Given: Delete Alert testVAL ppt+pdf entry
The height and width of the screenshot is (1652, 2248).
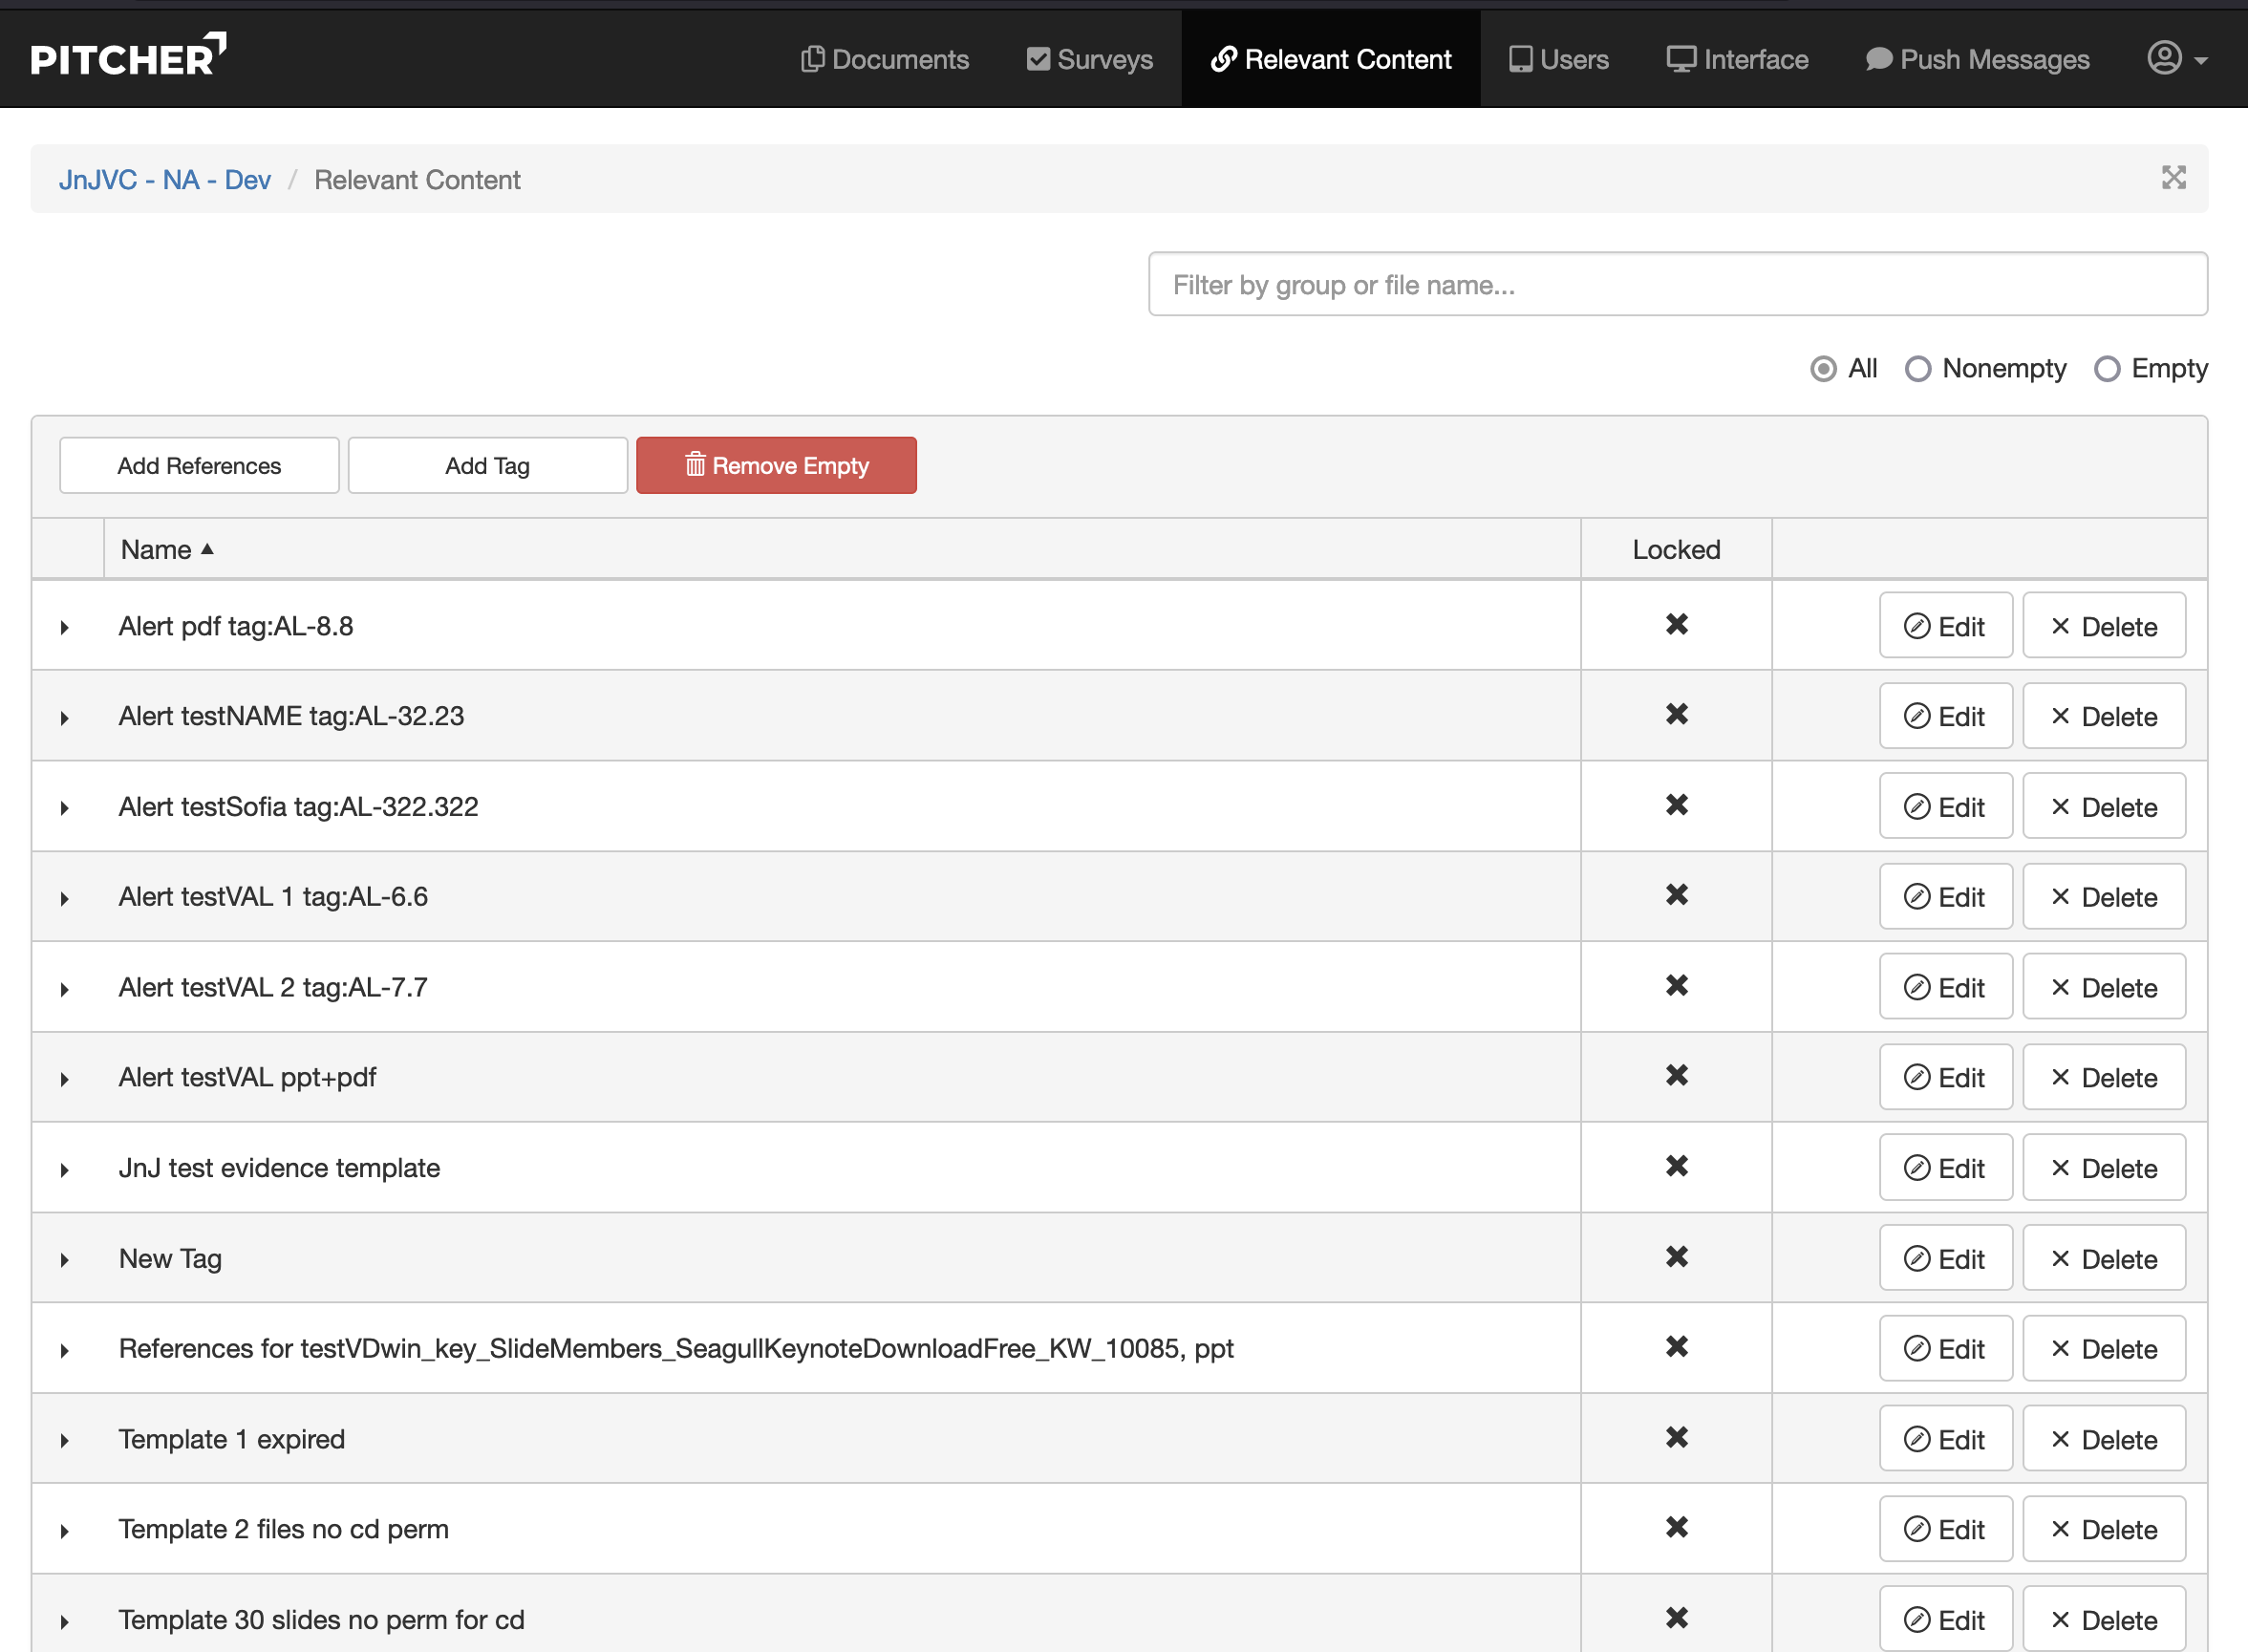Looking at the screenshot, I should 2103,1077.
